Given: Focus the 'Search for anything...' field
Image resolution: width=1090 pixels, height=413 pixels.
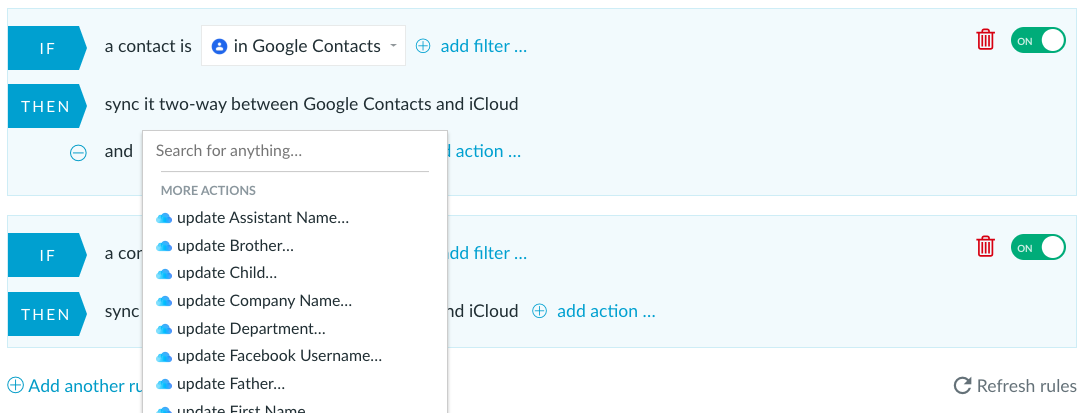Looking at the screenshot, I should click(294, 151).
